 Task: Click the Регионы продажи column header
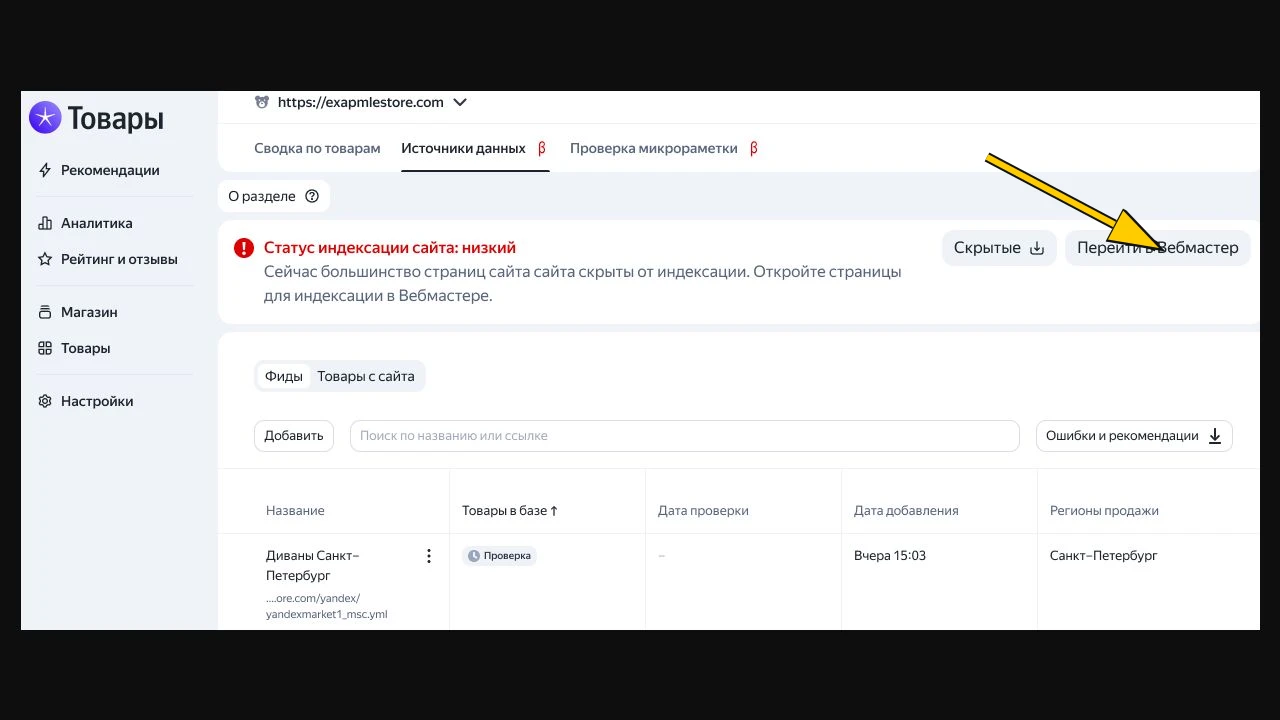1104,511
